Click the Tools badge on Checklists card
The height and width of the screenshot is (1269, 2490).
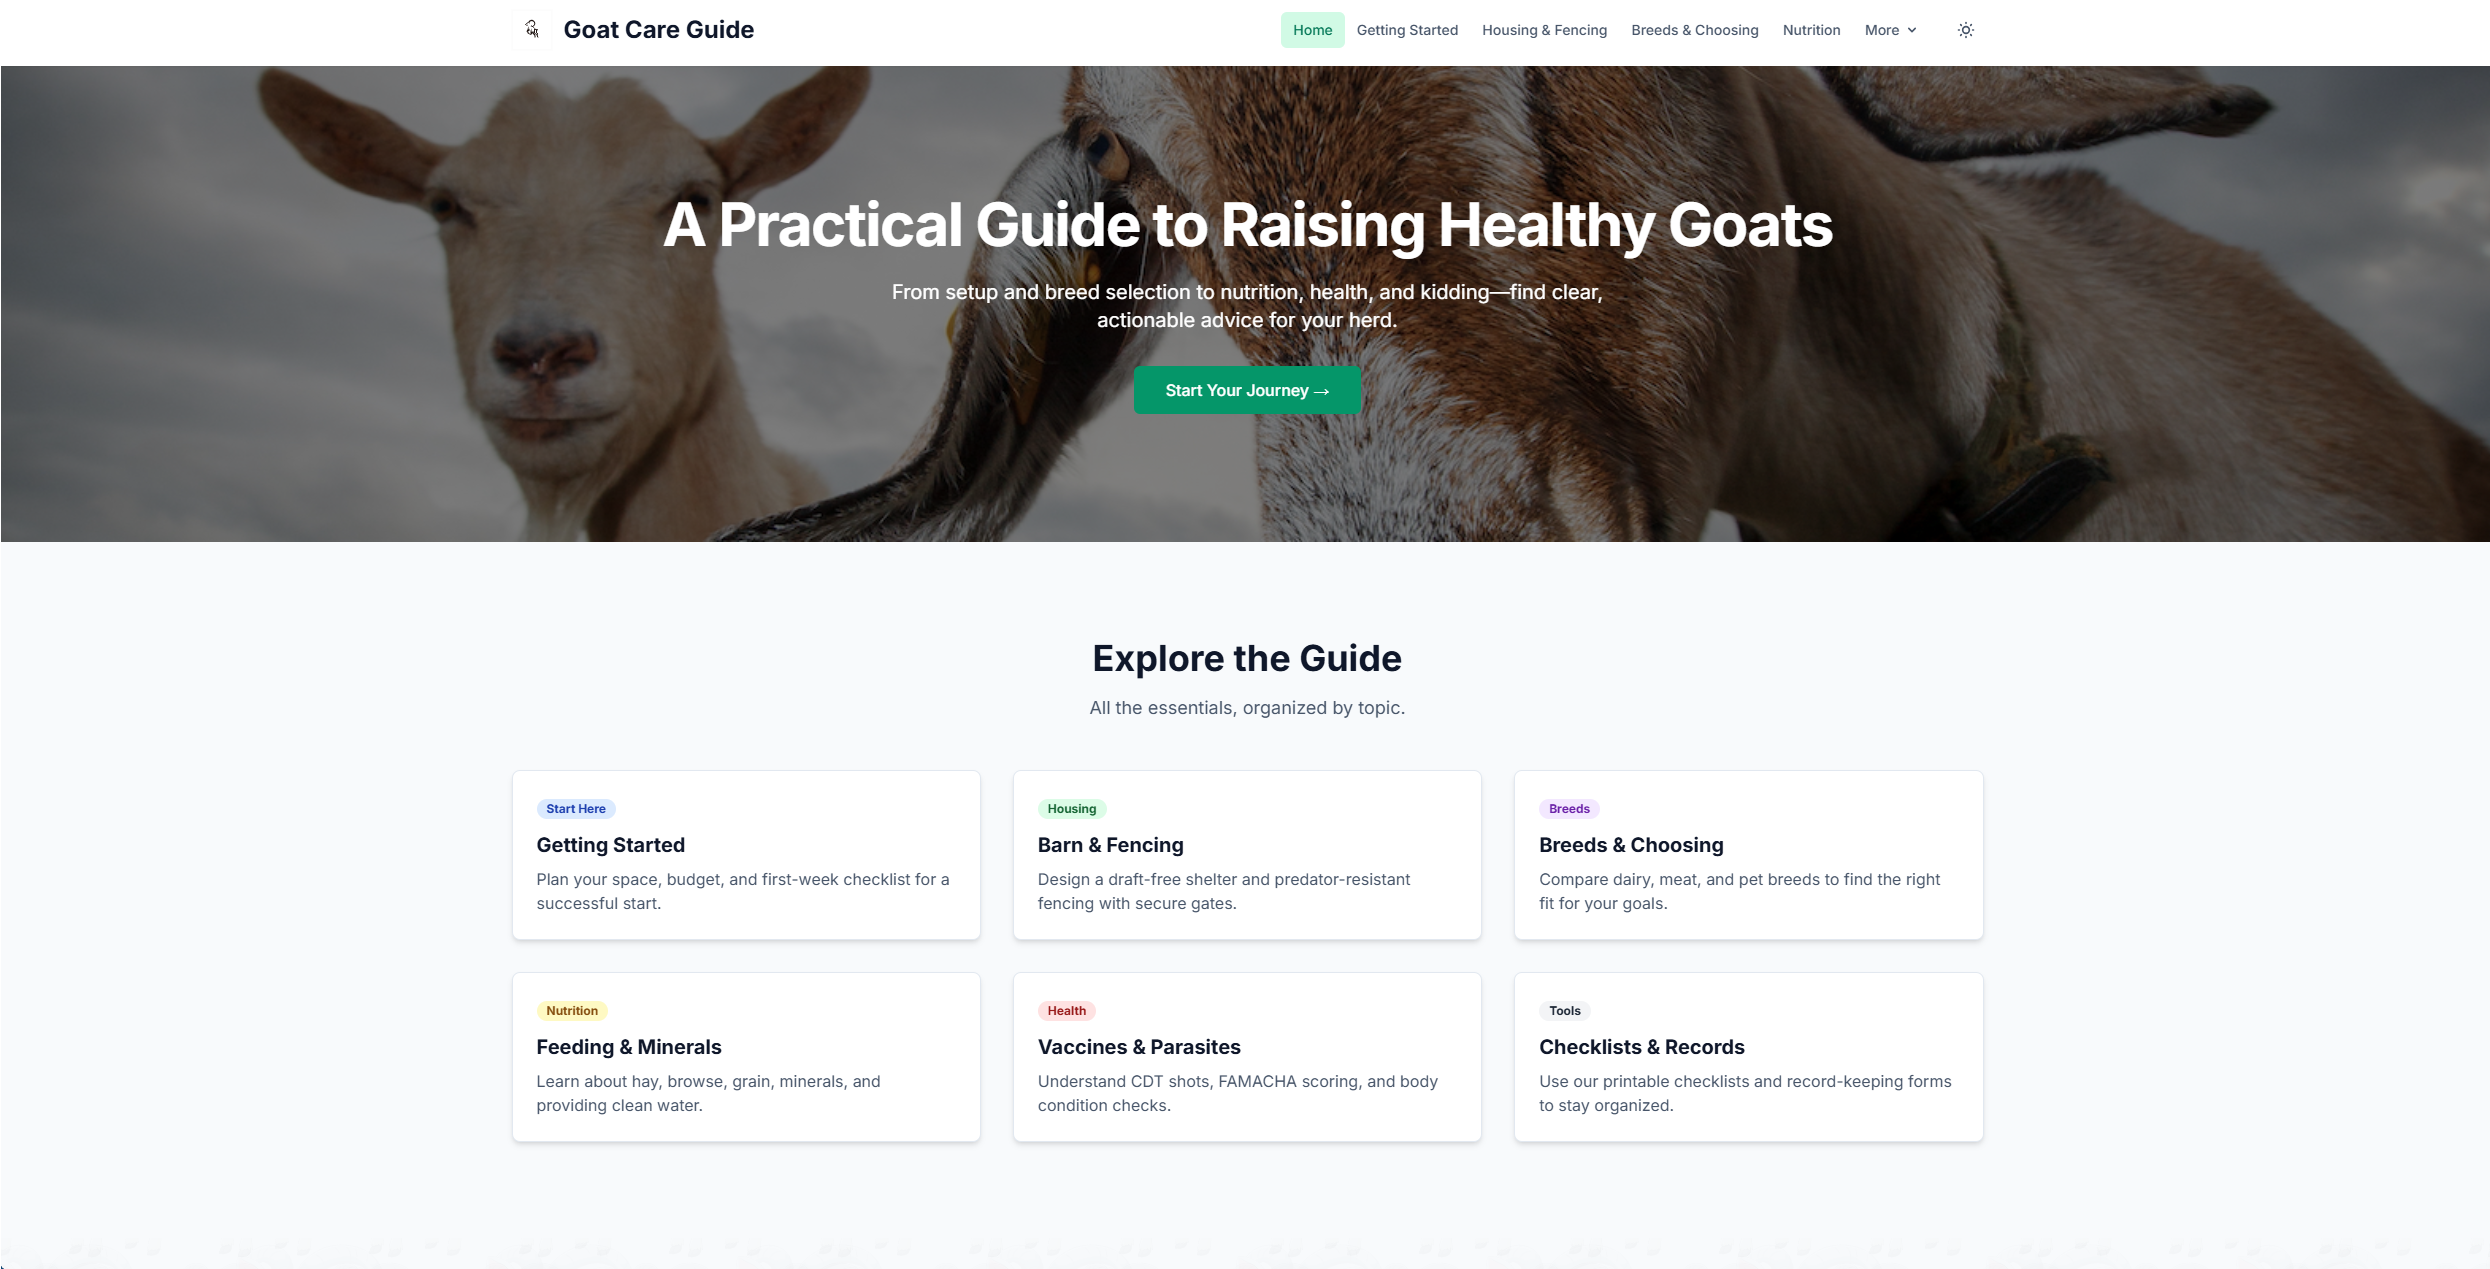[x=1564, y=1010]
